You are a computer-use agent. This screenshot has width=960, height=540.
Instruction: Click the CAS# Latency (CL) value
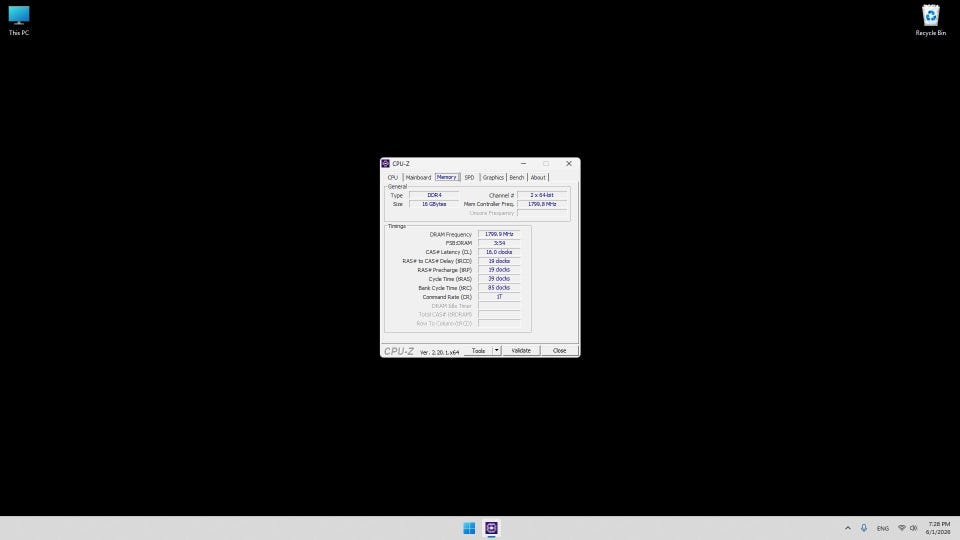pos(499,252)
